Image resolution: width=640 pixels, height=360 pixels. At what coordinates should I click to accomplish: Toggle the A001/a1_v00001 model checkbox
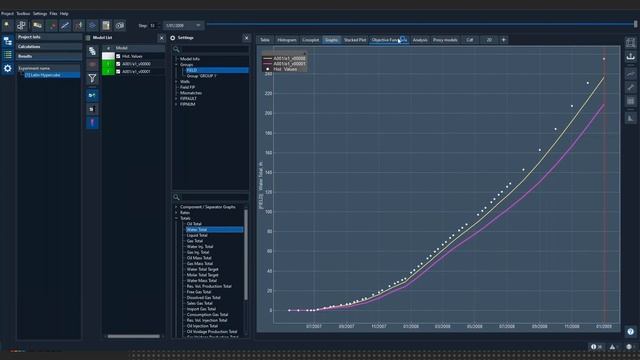[118, 71]
